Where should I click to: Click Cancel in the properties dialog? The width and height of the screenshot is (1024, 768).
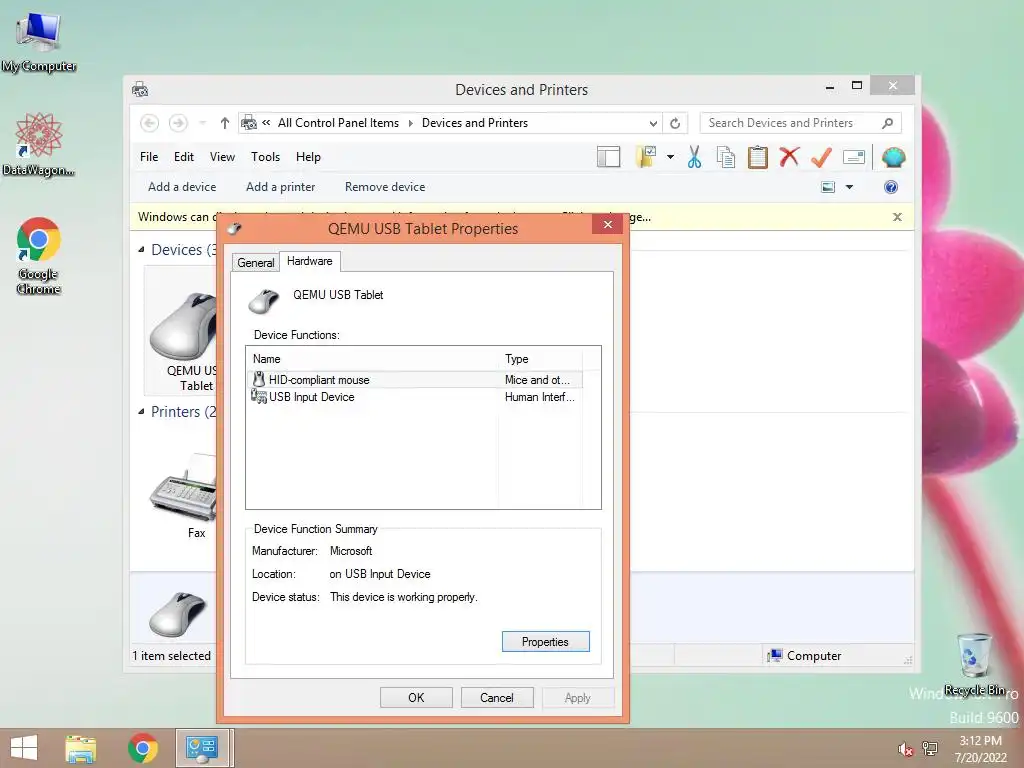click(497, 697)
